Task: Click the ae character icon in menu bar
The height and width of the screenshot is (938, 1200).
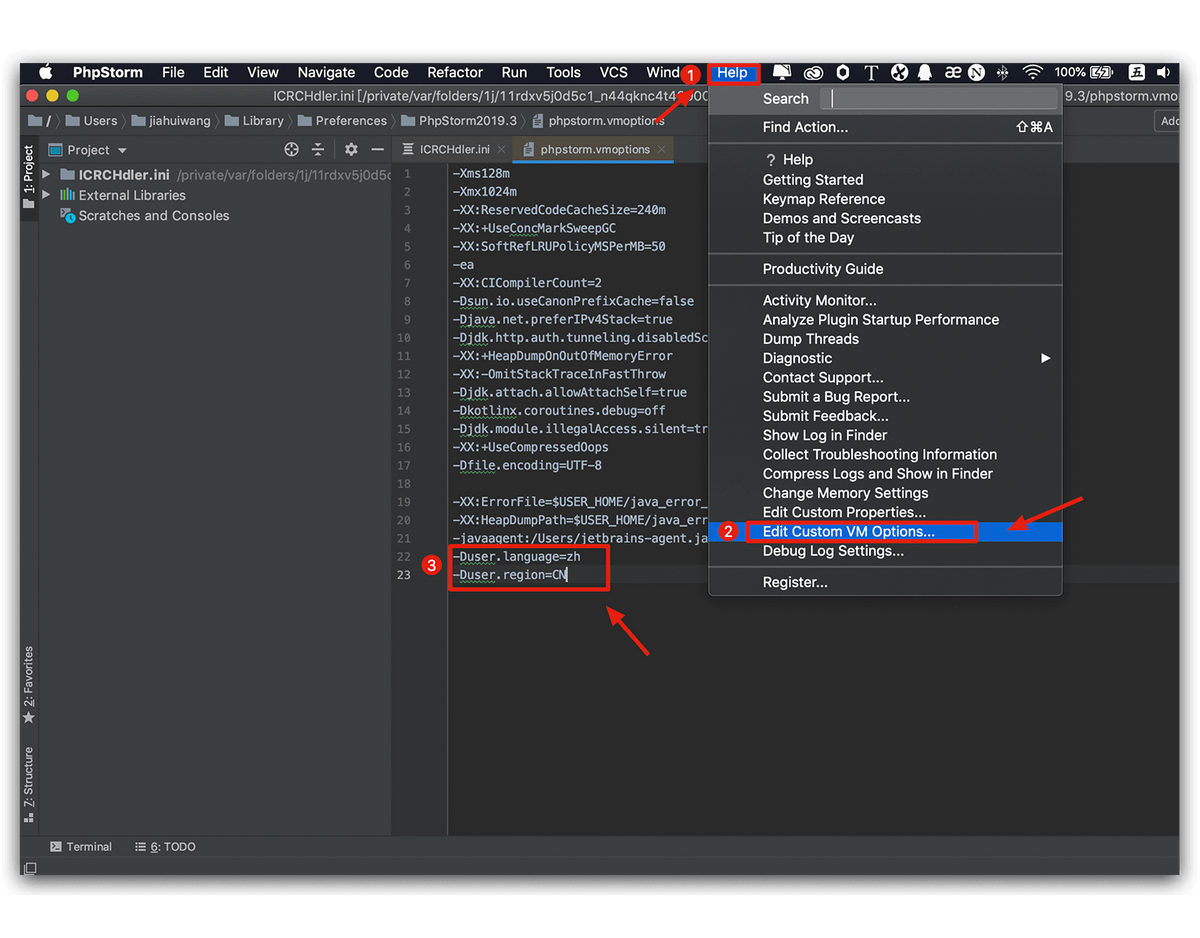Action: tap(952, 72)
